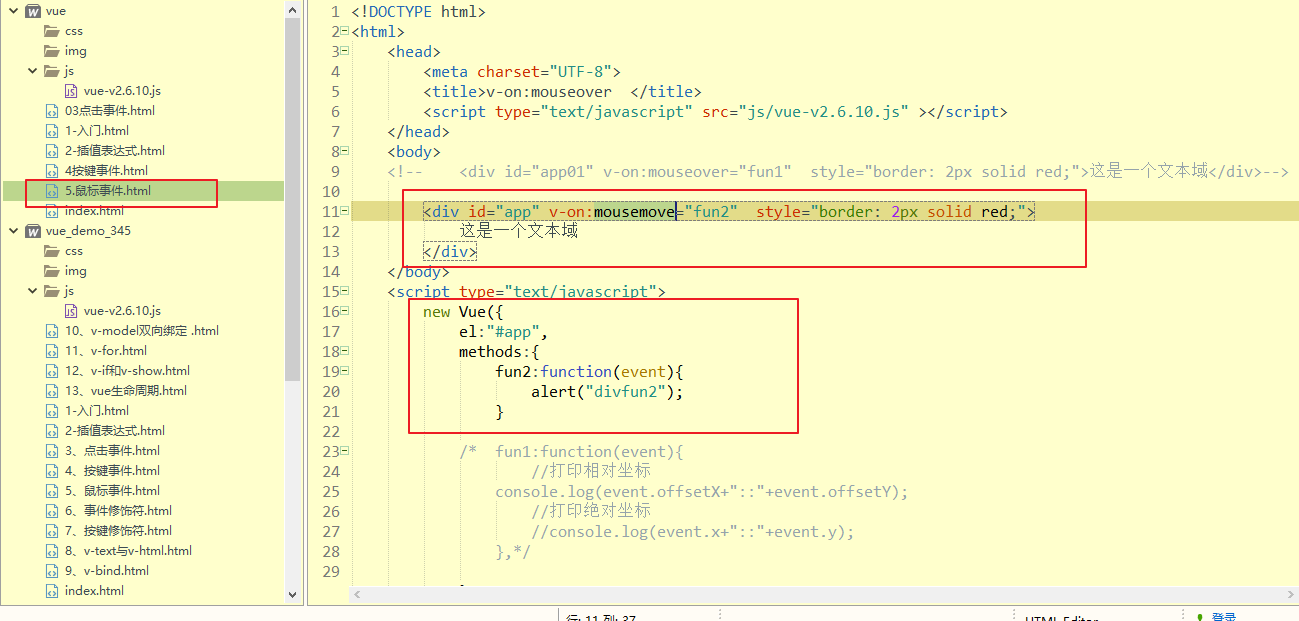Click the file icon of 6、事件修饰符.html

[x=52, y=511]
